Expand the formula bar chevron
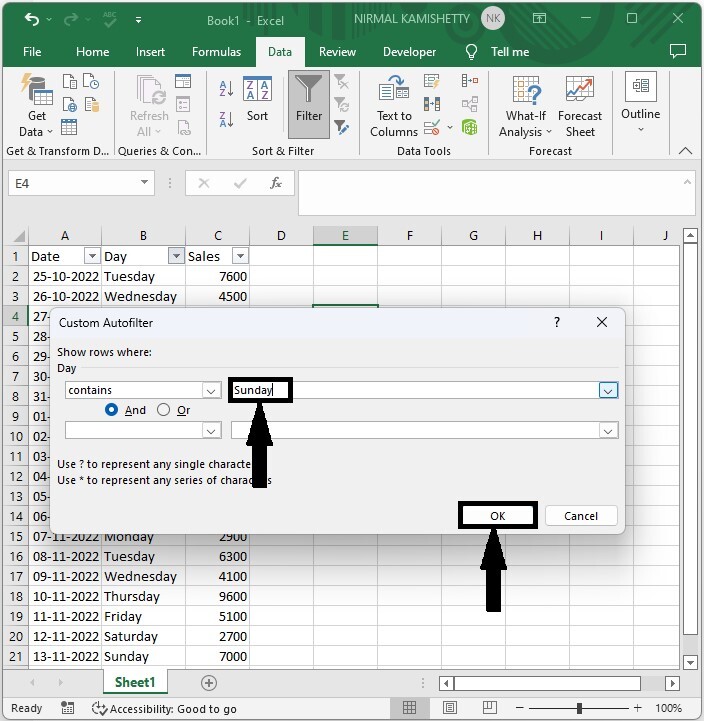Screen dimensions: 704x721 click(687, 182)
